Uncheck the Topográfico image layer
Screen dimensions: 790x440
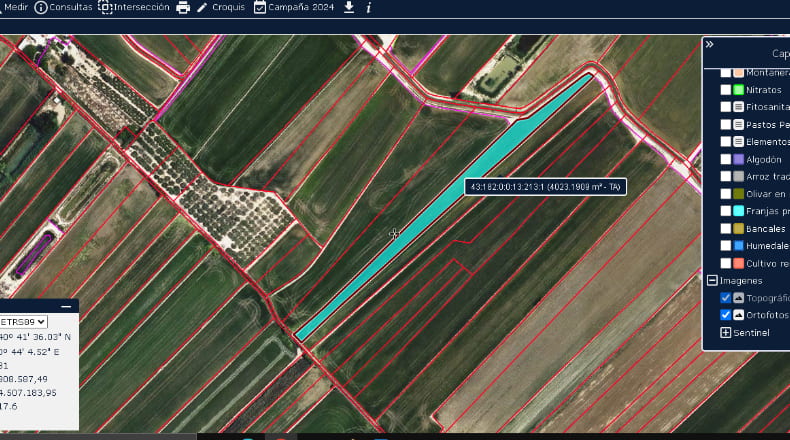coord(726,298)
